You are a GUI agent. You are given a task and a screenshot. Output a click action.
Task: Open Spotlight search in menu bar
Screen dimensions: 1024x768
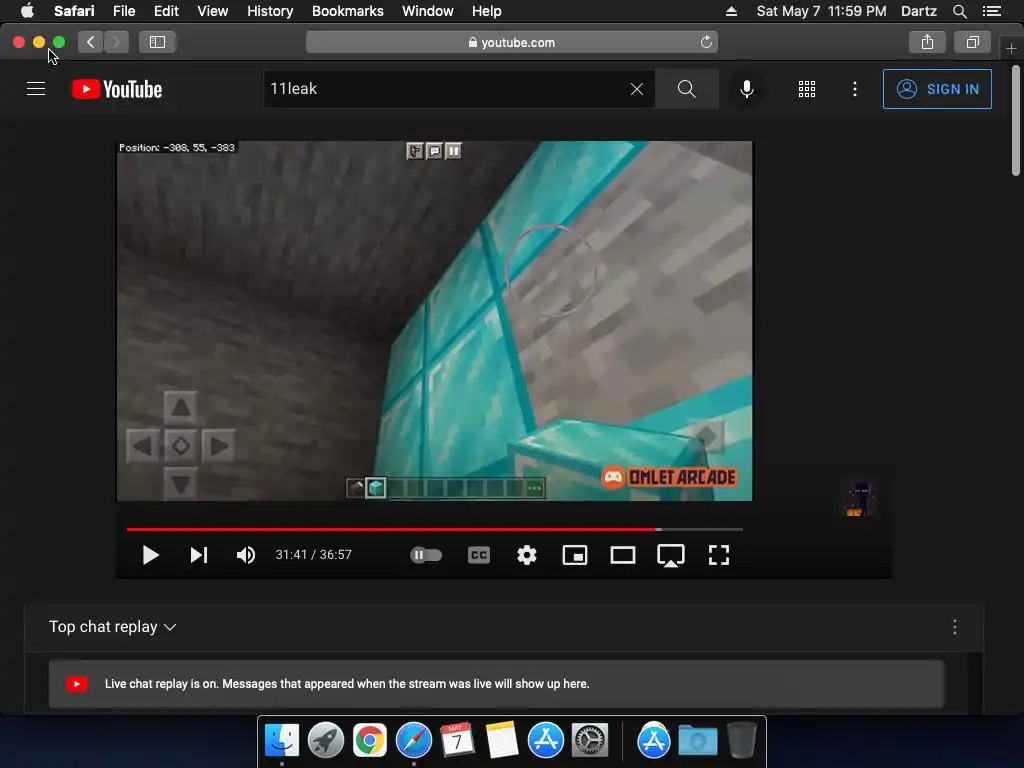pyautogui.click(x=959, y=11)
